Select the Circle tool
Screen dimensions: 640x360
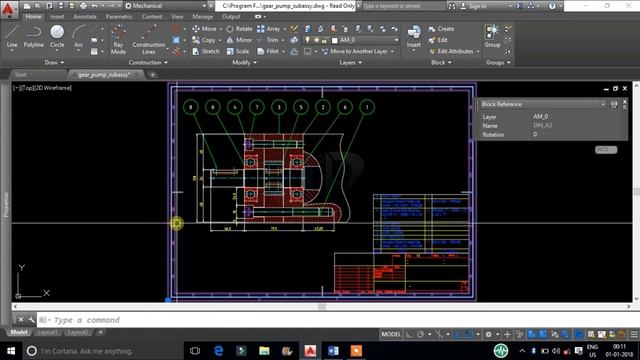tap(57, 37)
